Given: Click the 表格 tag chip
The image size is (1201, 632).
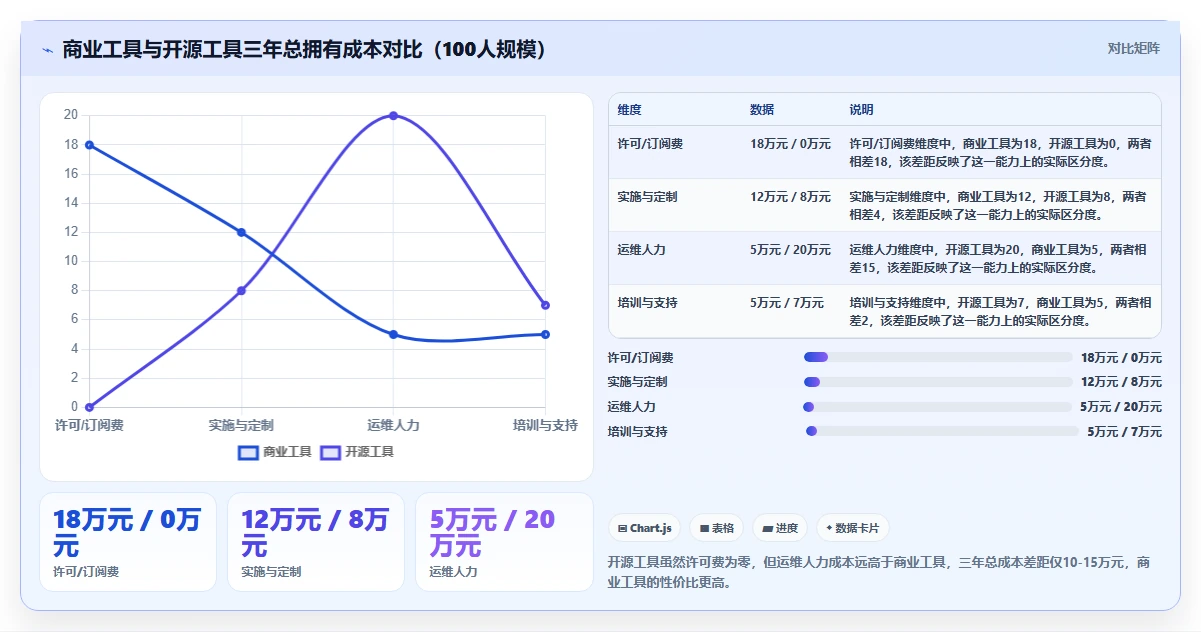Looking at the screenshot, I should click(x=717, y=528).
